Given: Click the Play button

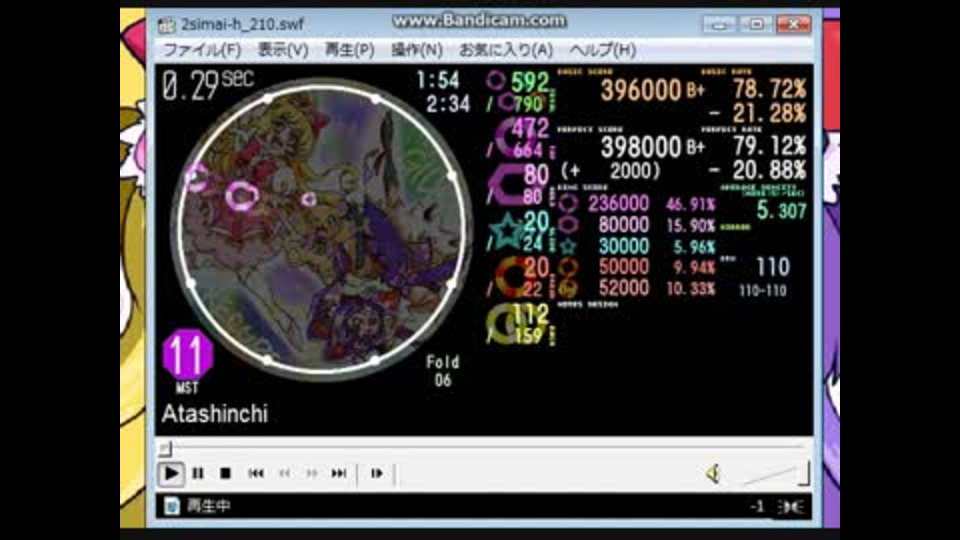Looking at the screenshot, I should point(171,473).
